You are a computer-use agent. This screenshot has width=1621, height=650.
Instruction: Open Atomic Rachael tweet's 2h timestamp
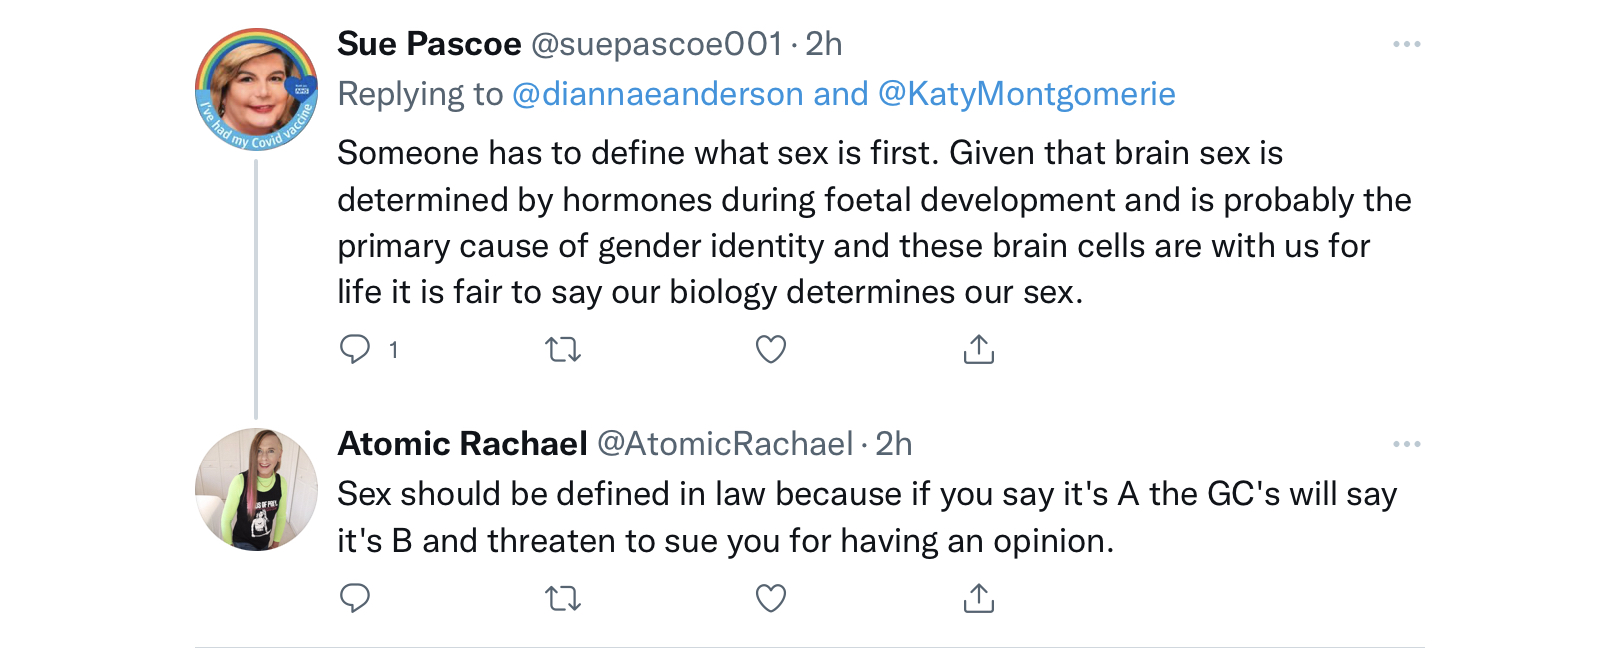pos(894,444)
